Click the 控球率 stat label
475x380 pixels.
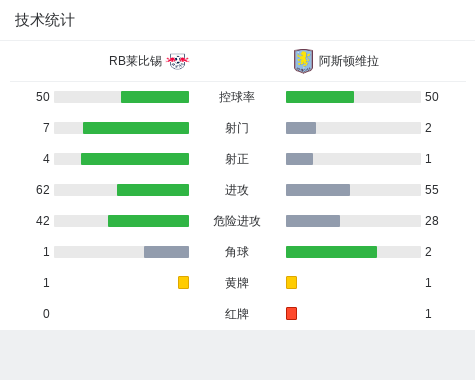[x=237, y=97]
